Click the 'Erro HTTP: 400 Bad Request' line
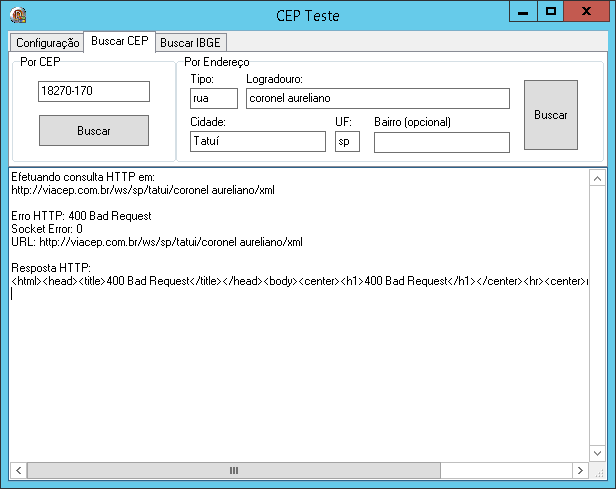The height and width of the screenshot is (489, 616). pos(81,216)
